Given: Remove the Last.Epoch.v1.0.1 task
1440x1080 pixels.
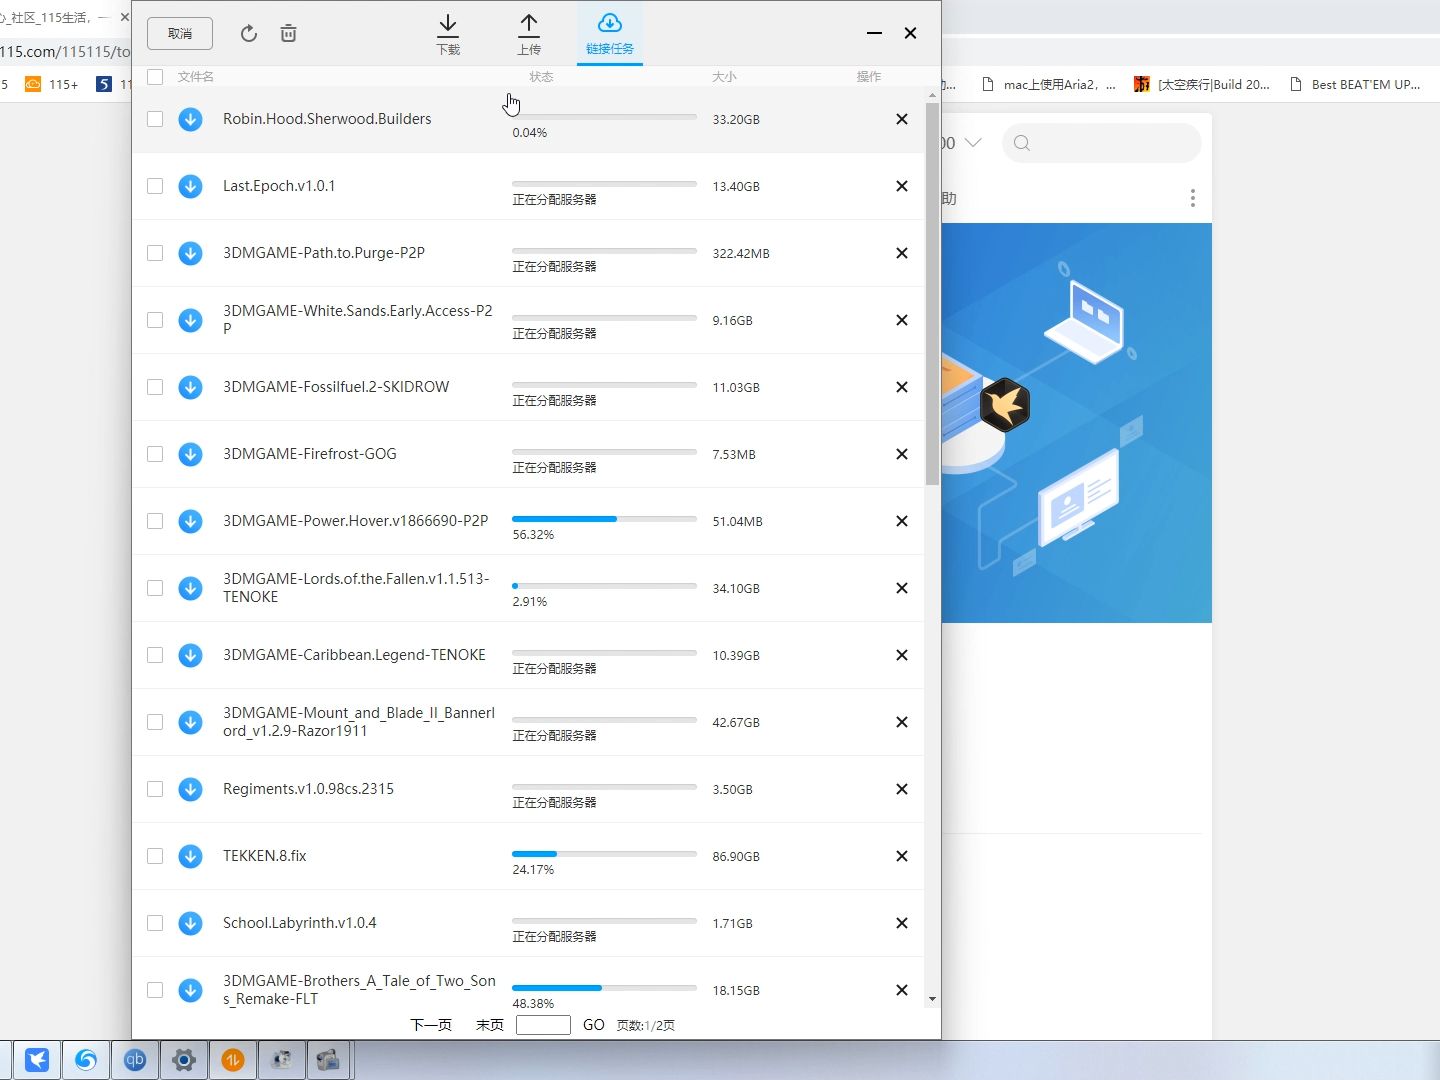Looking at the screenshot, I should click(x=902, y=186).
